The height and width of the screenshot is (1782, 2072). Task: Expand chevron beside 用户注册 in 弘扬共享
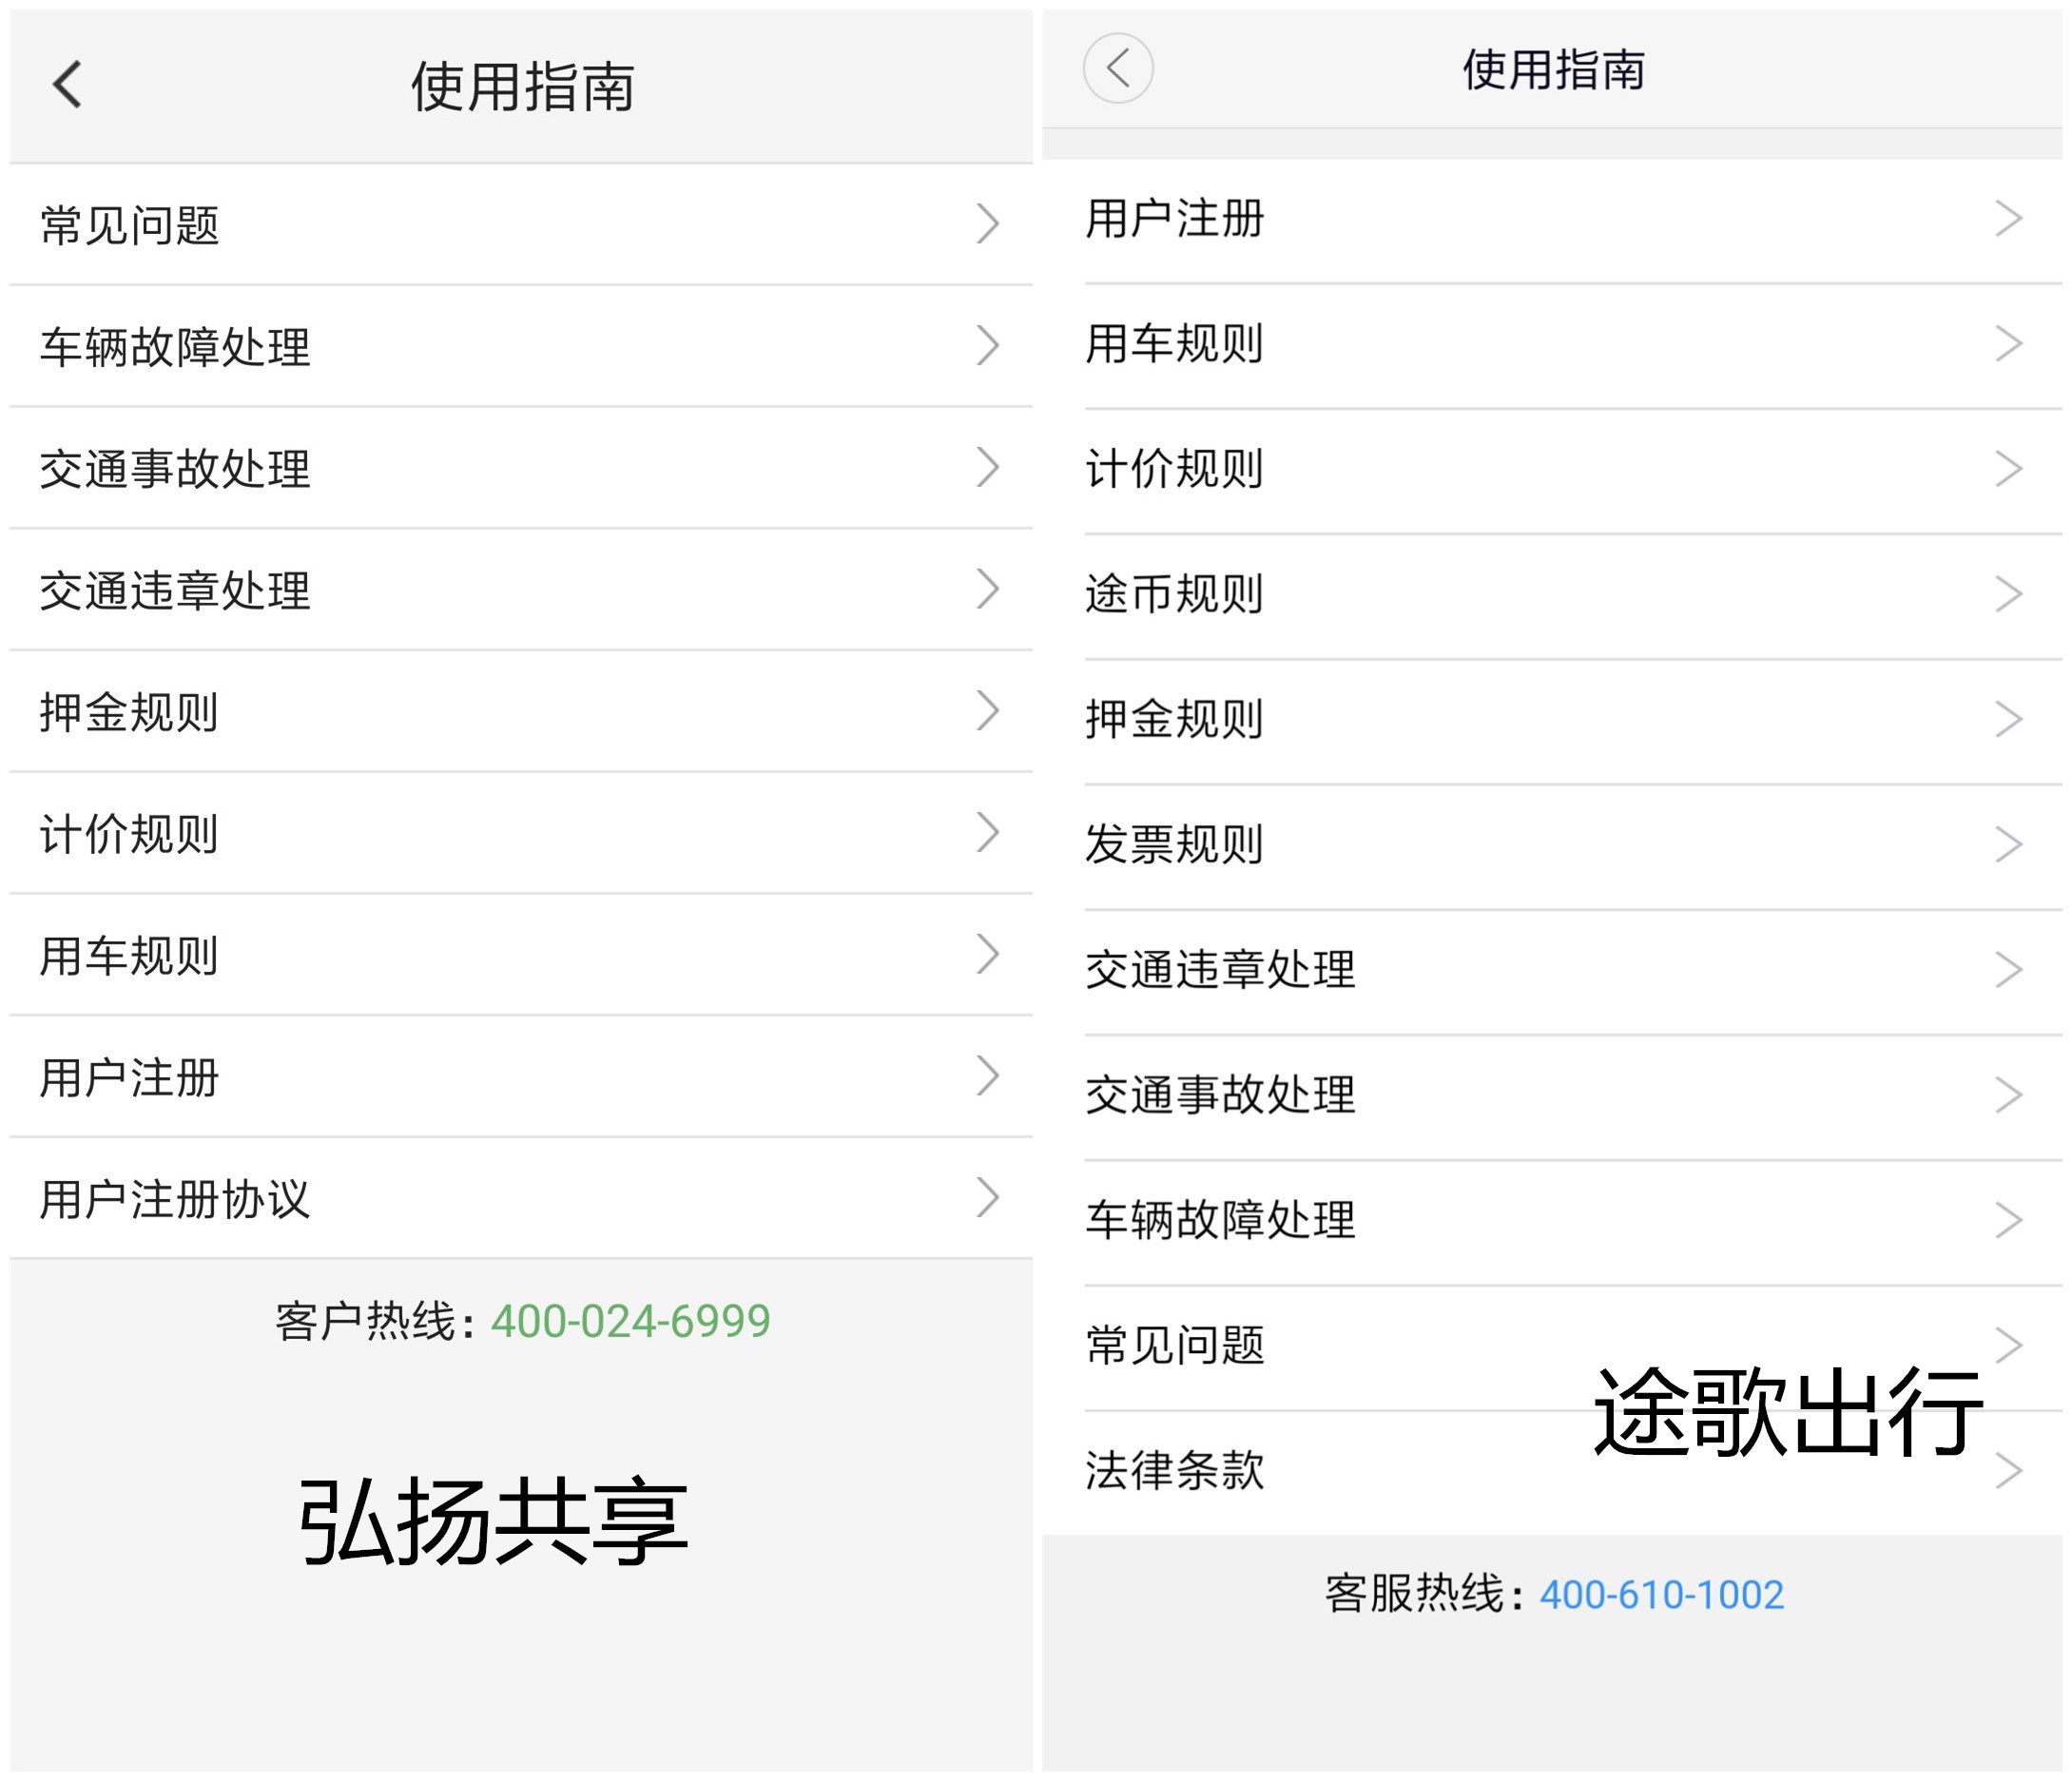988,1077
